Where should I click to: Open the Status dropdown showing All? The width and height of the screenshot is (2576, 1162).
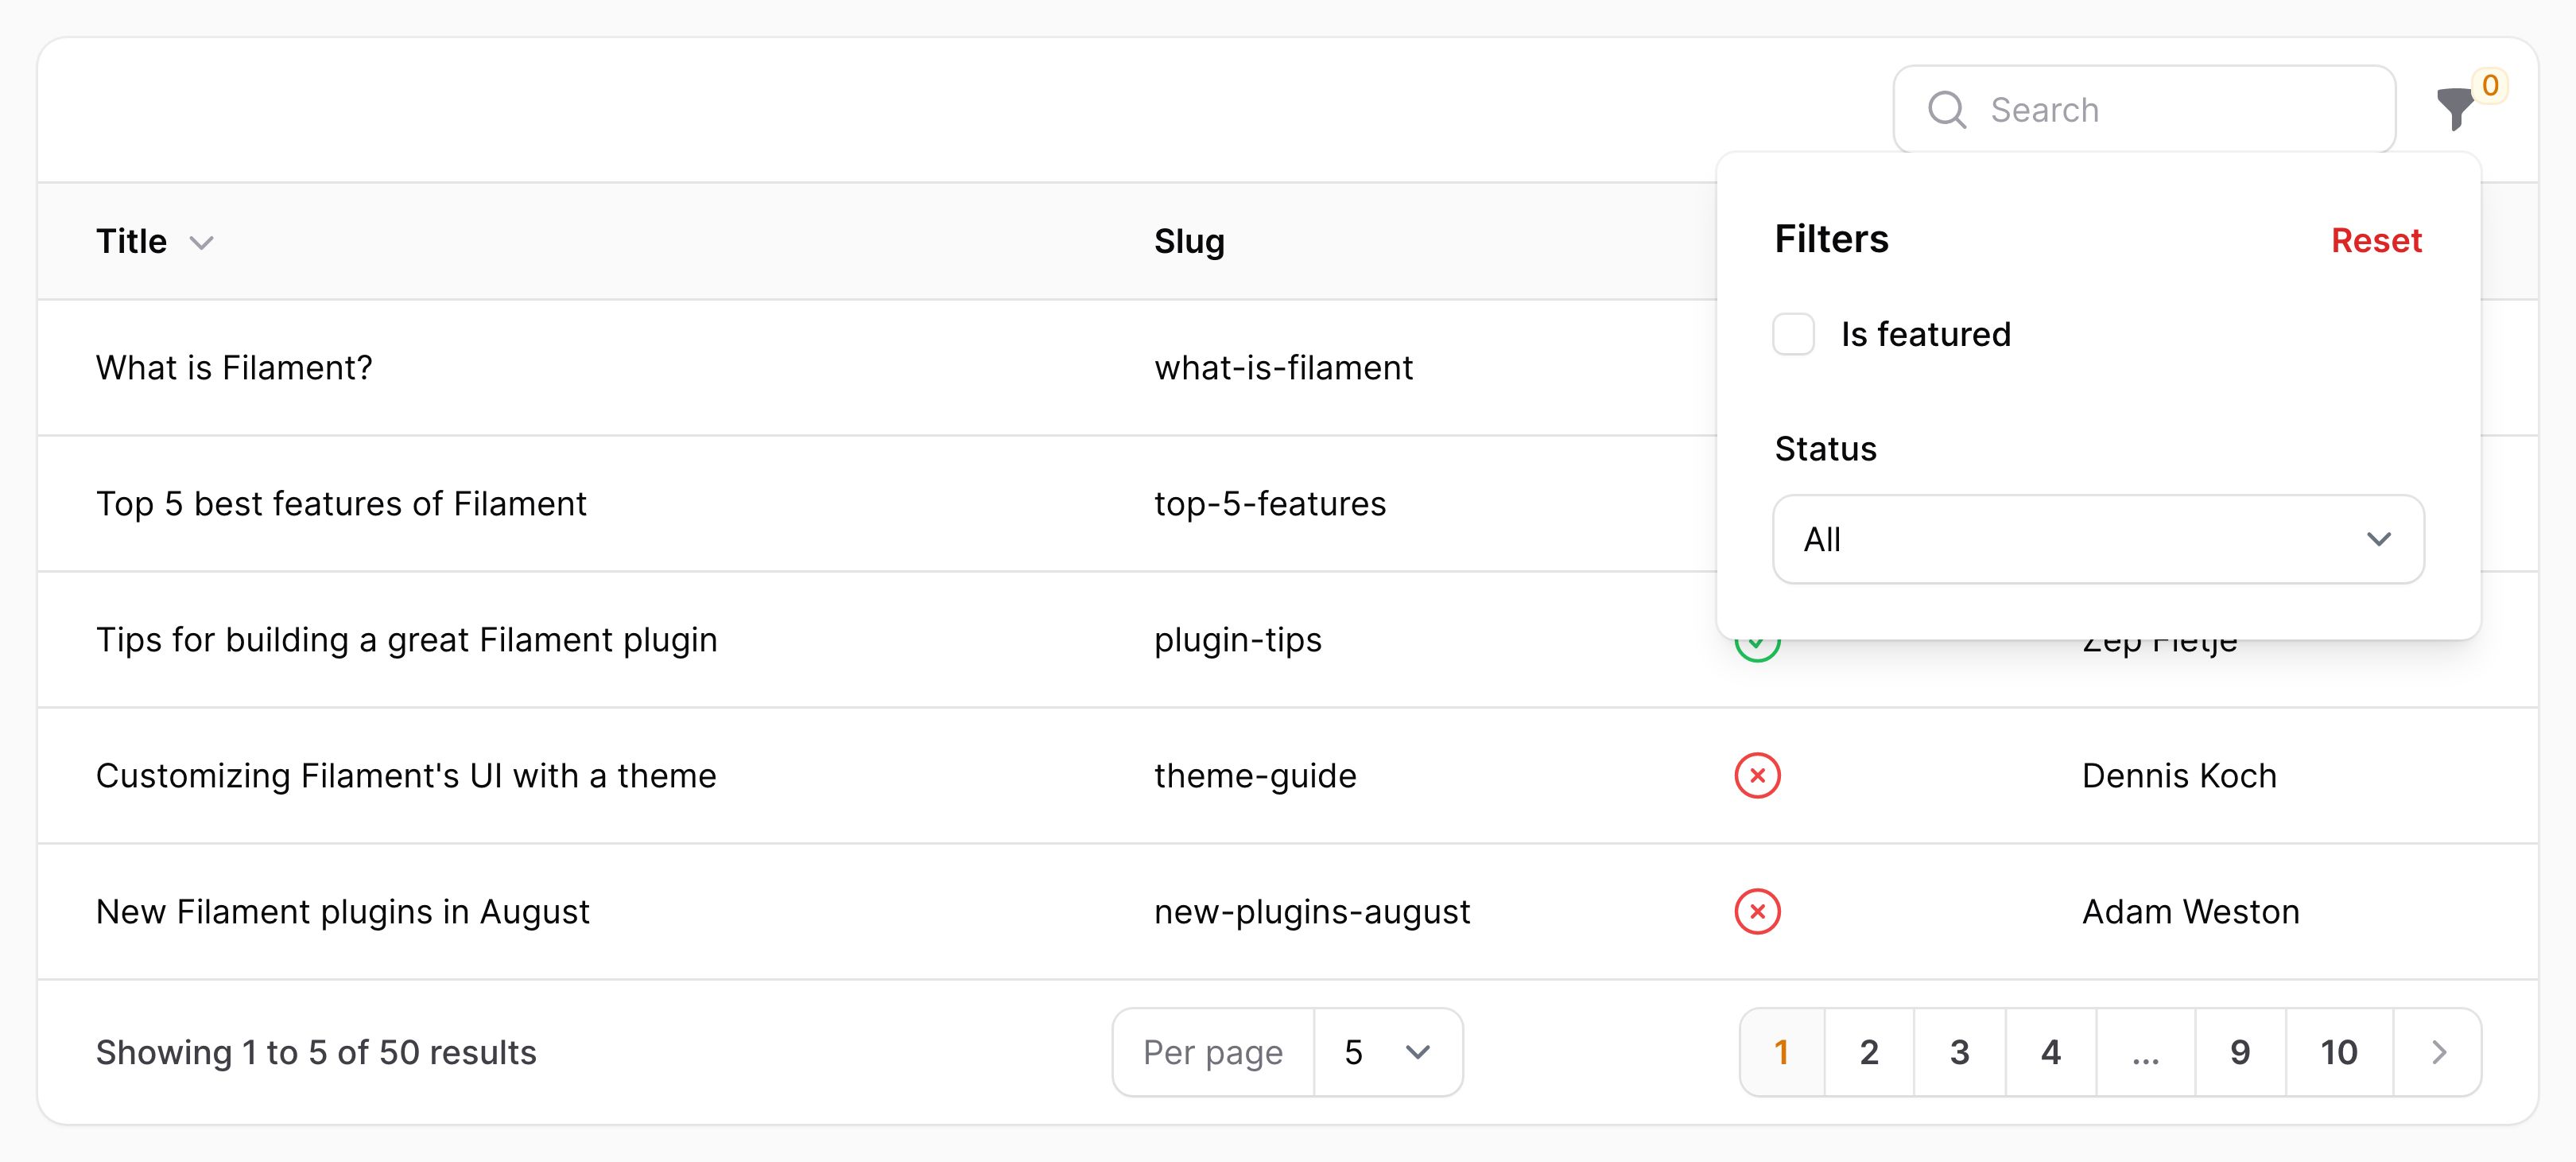pyautogui.click(x=2098, y=539)
